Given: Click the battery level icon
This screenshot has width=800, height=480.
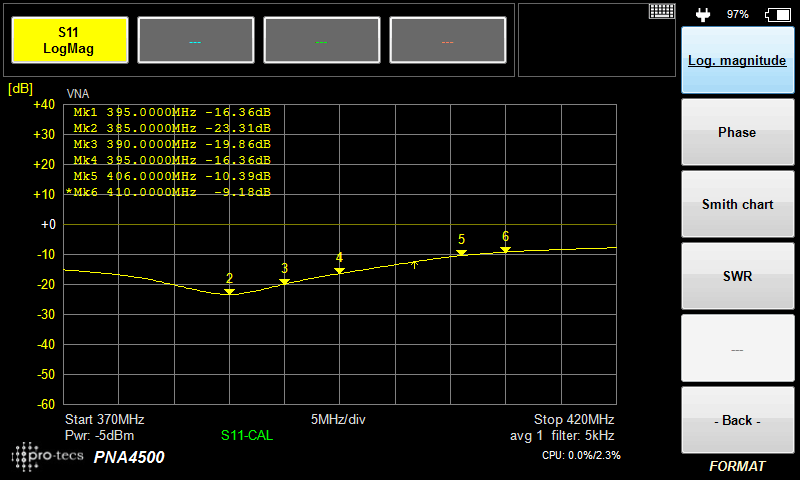Looking at the screenshot, I should click(x=776, y=14).
